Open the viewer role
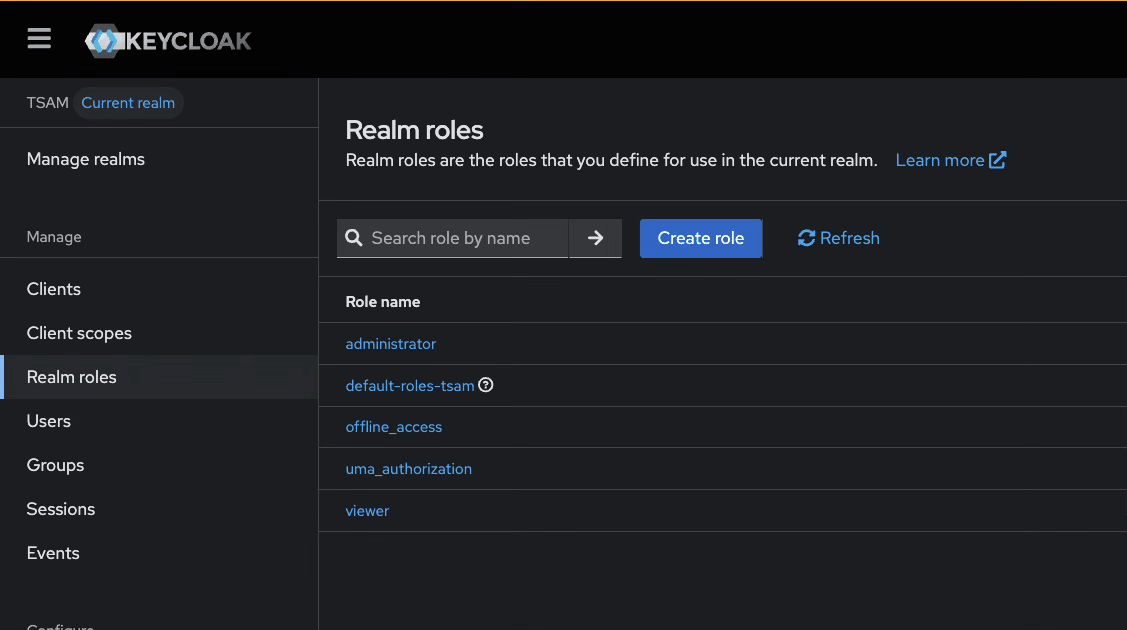The image size is (1127, 630). click(x=367, y=511)
